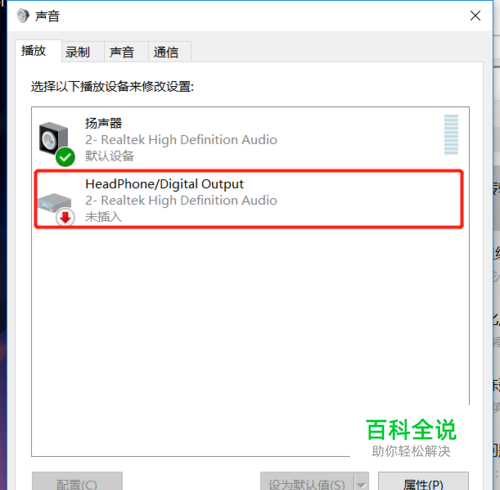Open the 通信 tab
This screenshot has width=500, height=490.
click(x=166, y=52)
